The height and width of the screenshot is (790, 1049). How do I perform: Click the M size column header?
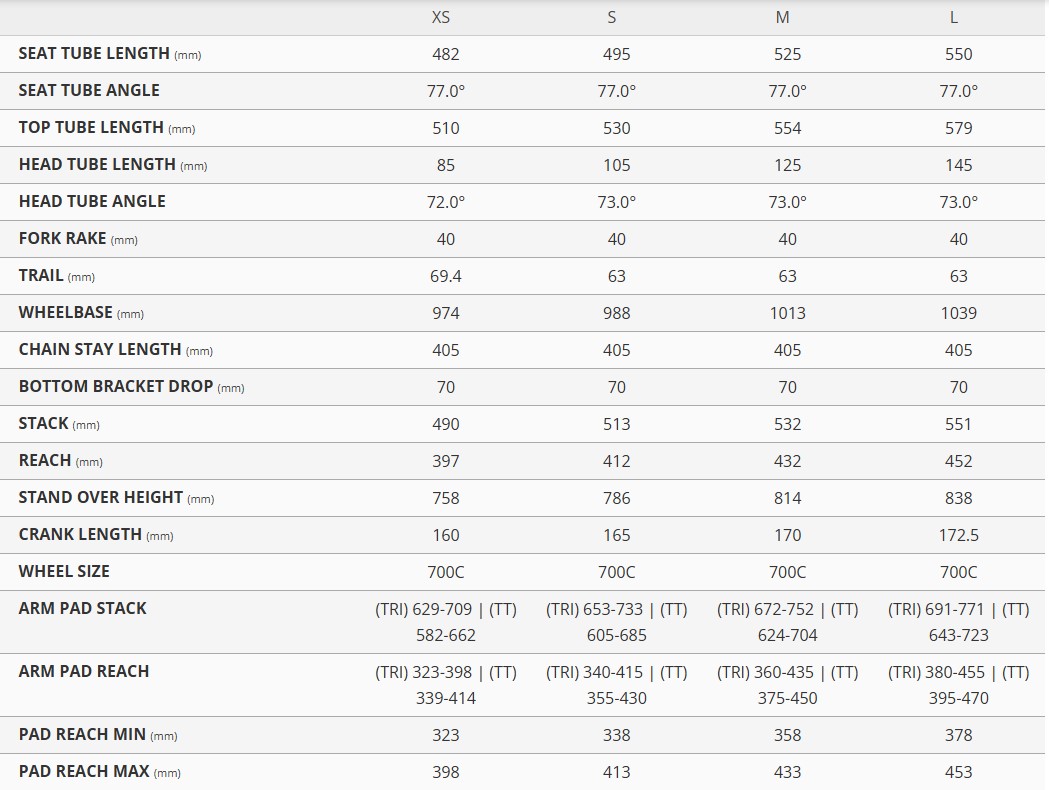(783, 17)
